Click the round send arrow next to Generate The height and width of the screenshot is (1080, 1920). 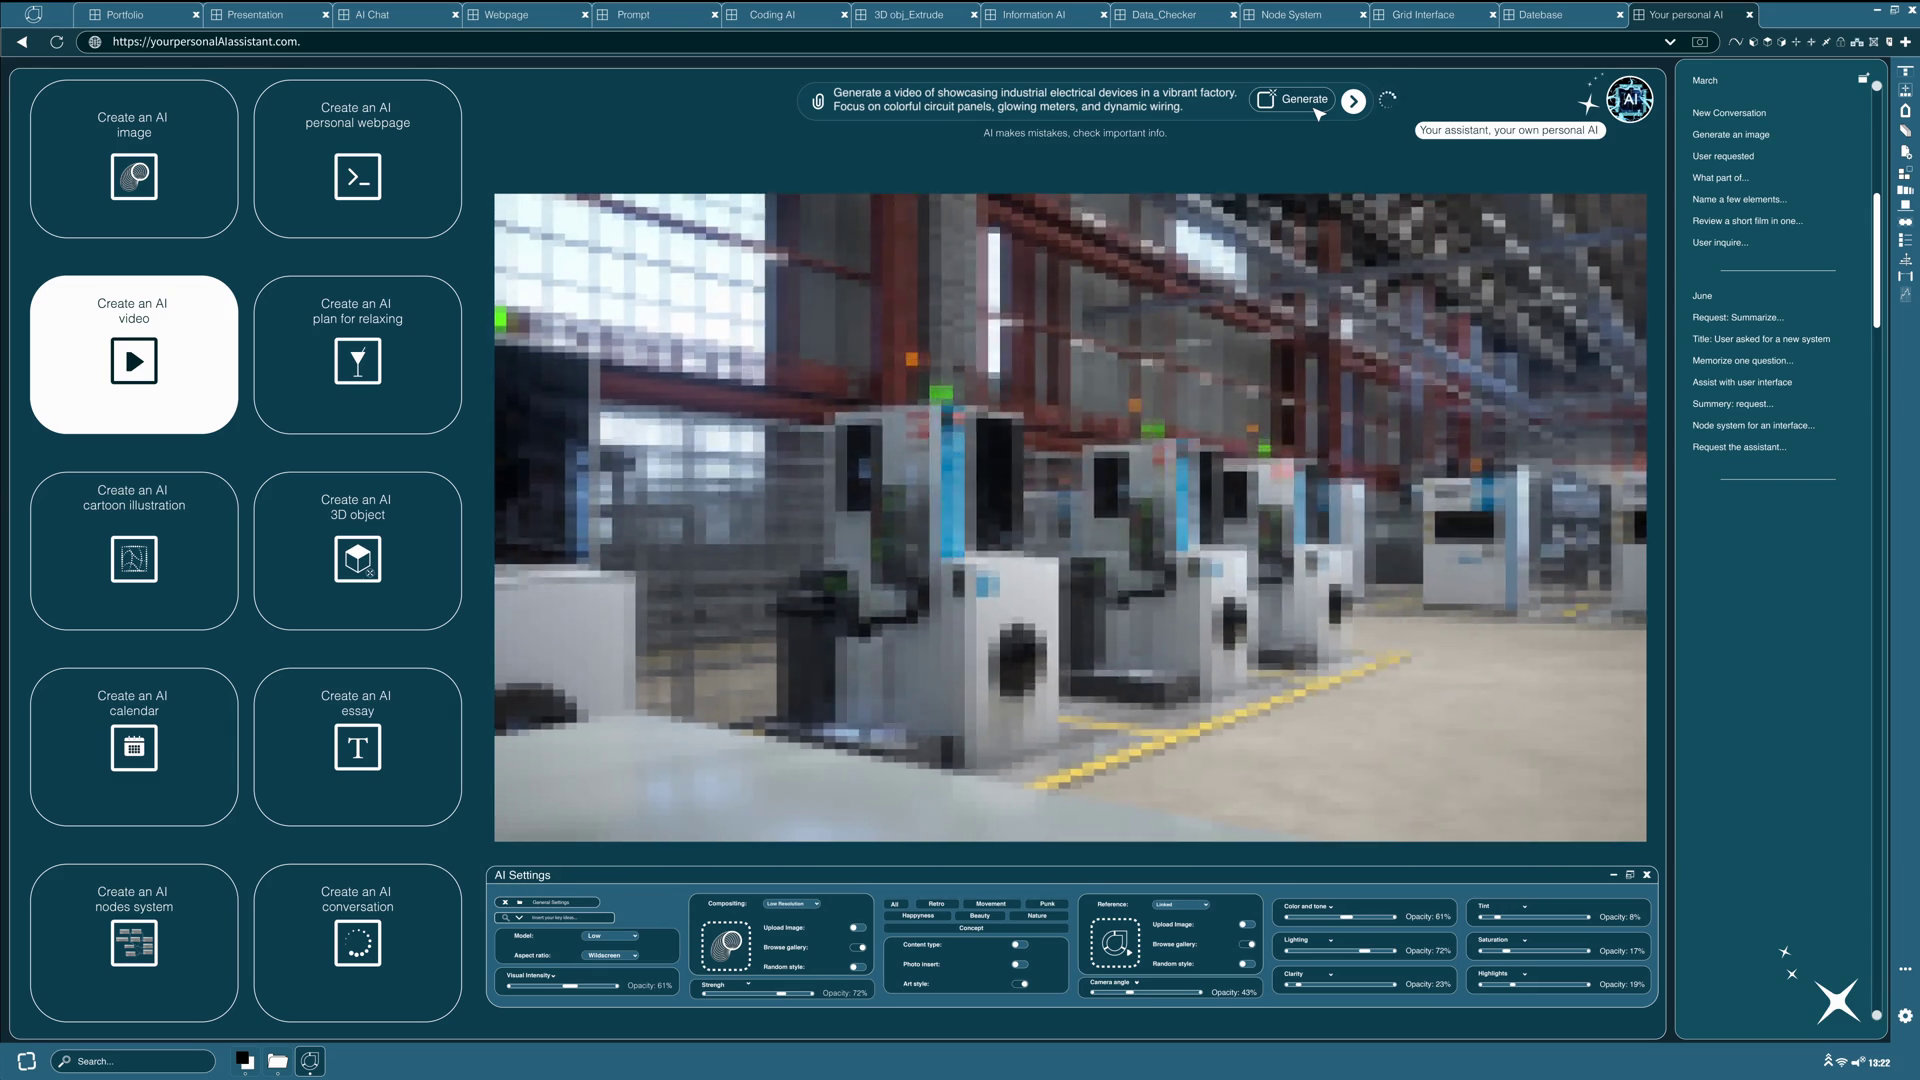(x=1353, y=101)
